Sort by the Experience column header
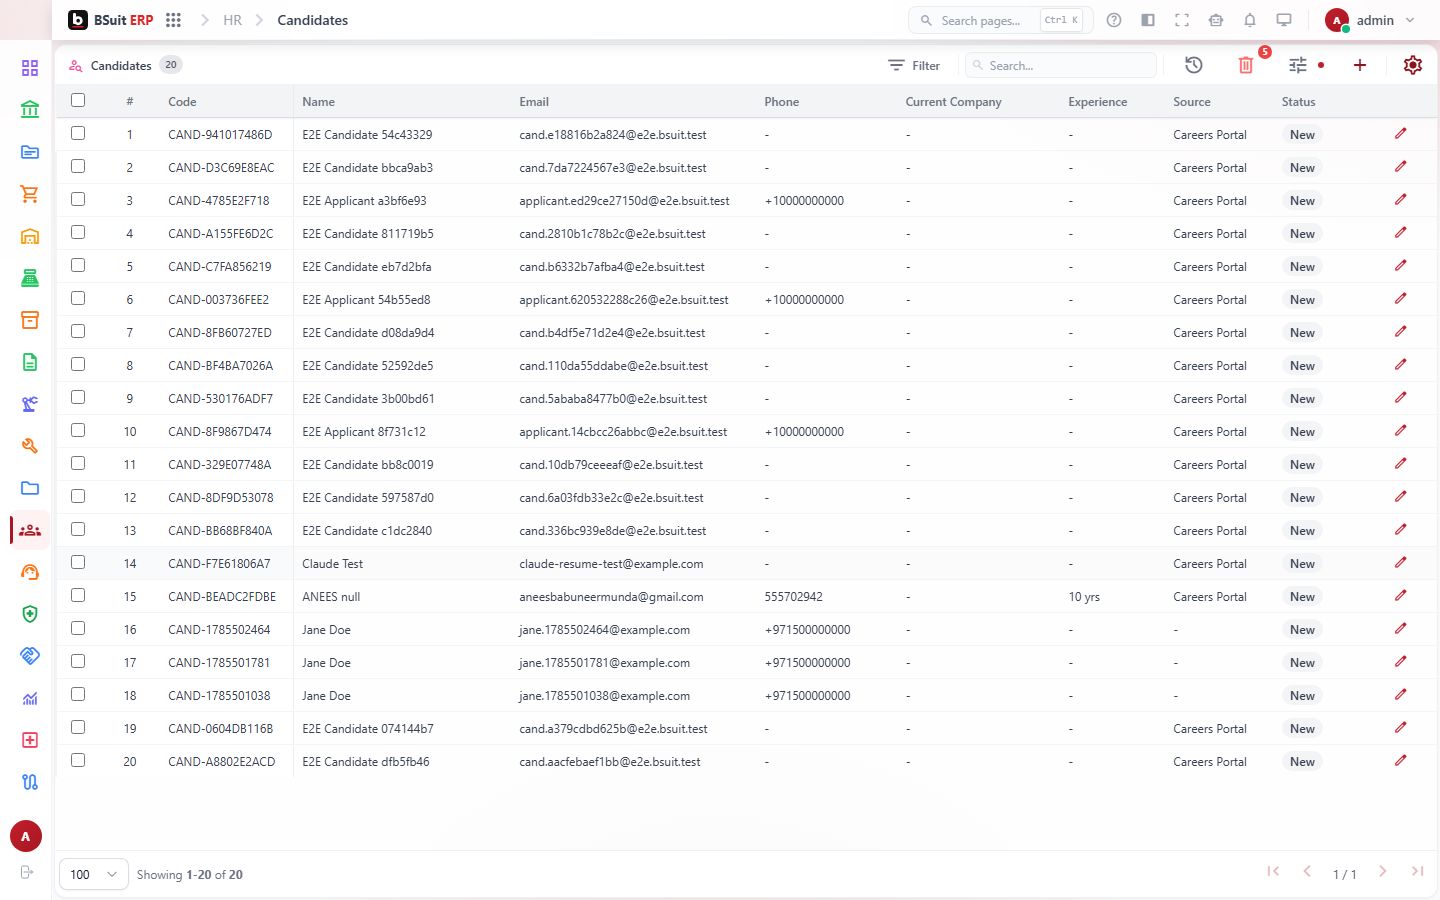 click(x=1098, y=102)
